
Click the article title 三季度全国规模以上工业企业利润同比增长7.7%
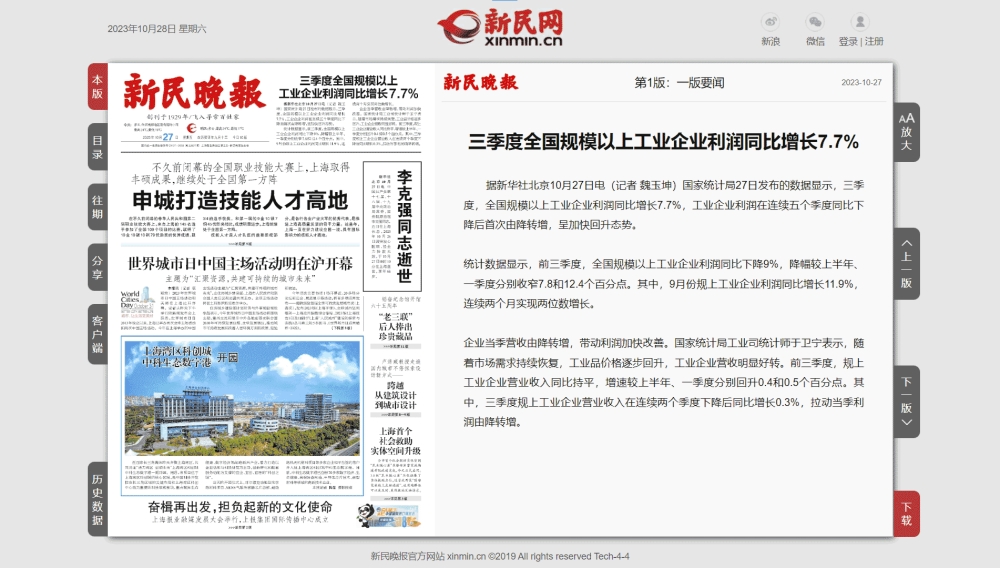(x=663, y=142)
